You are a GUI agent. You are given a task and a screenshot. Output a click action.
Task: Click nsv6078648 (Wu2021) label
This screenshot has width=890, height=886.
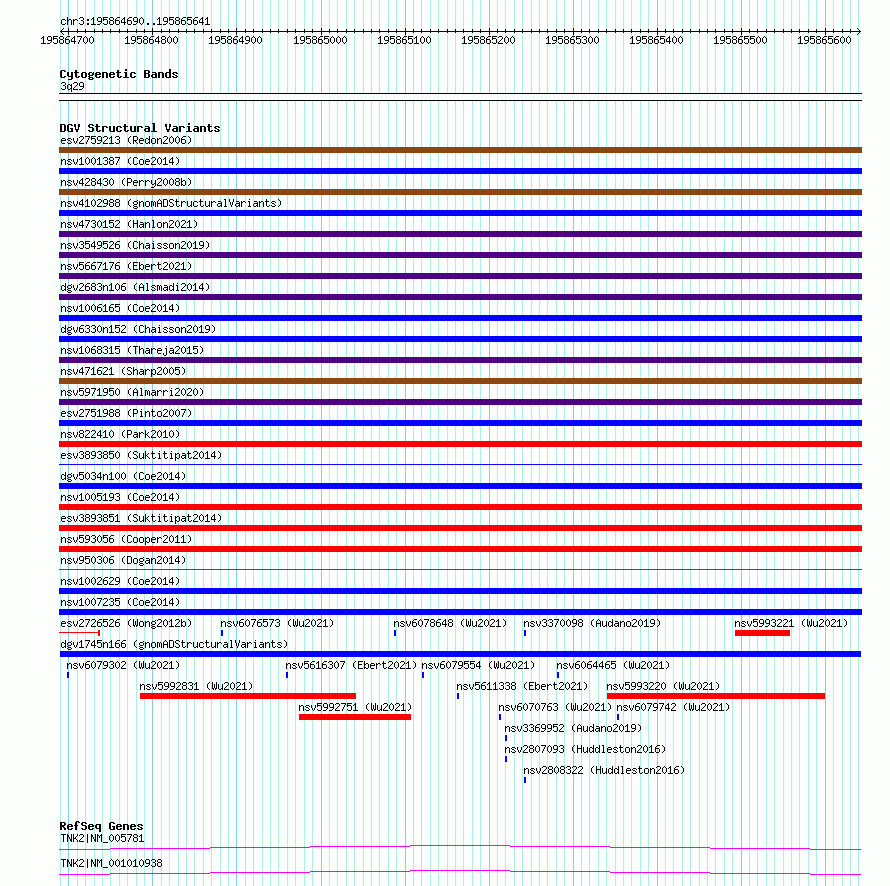pos(450,623)
